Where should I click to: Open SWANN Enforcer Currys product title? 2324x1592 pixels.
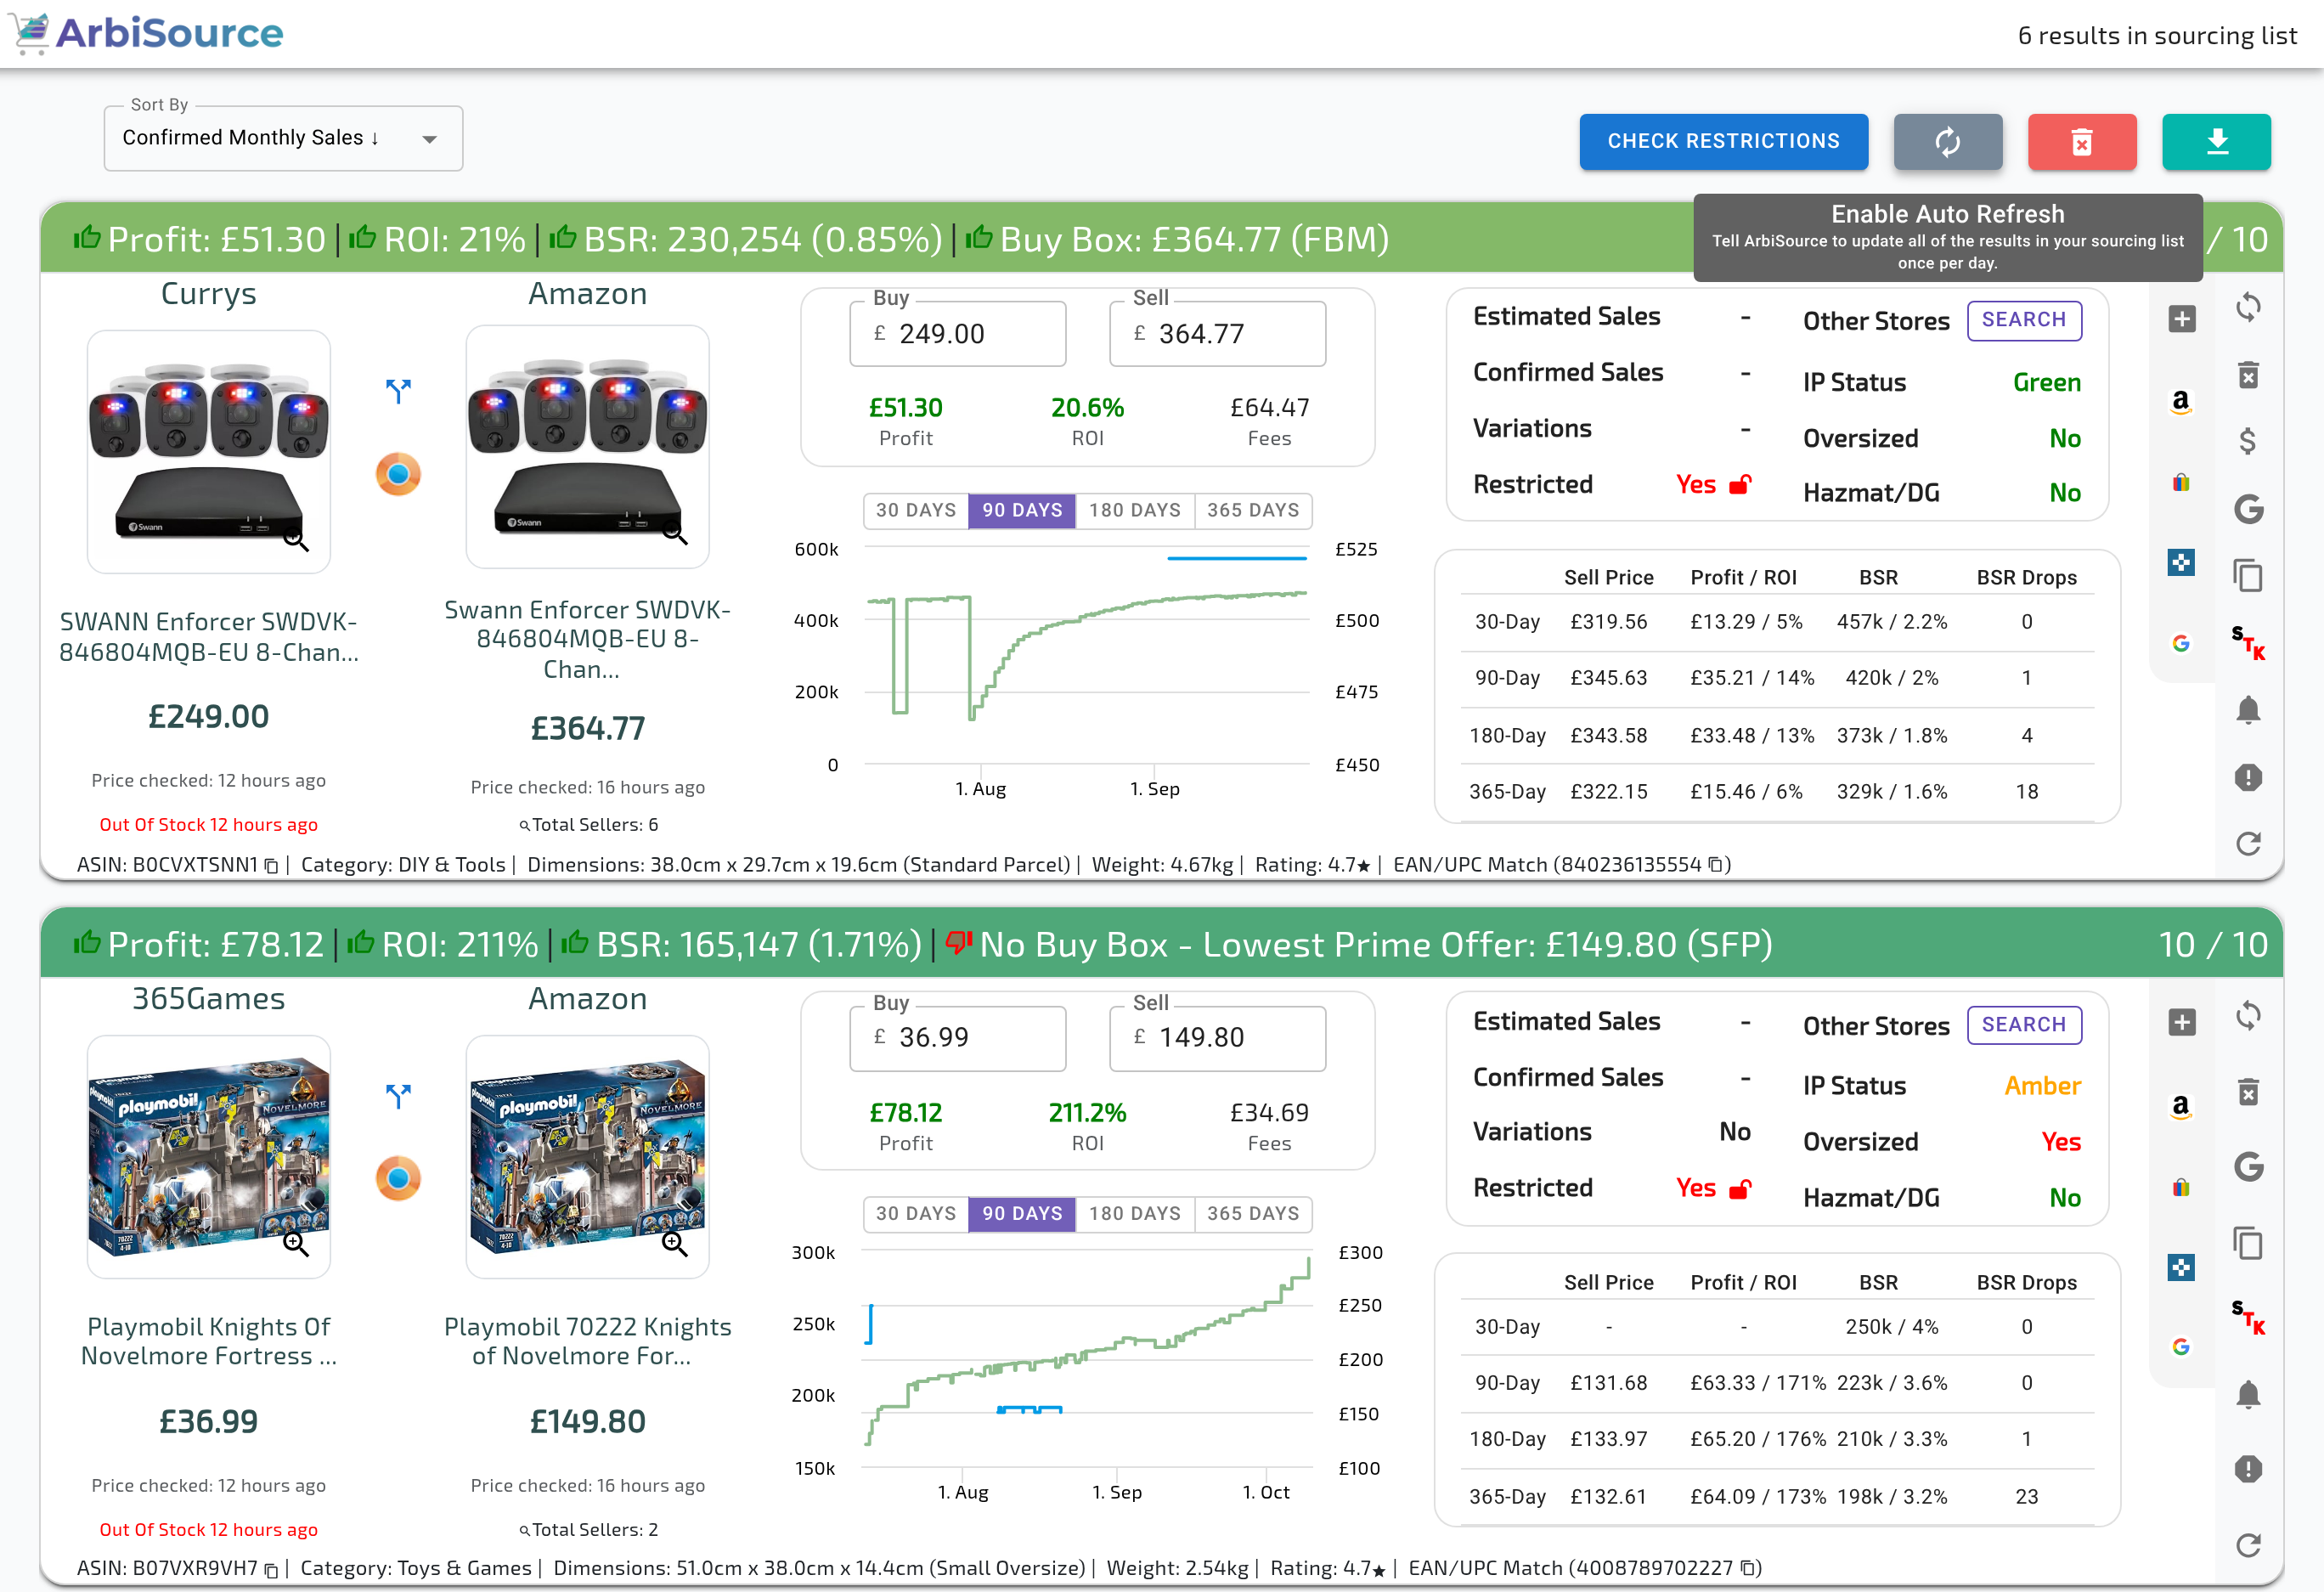coord(209,637)
